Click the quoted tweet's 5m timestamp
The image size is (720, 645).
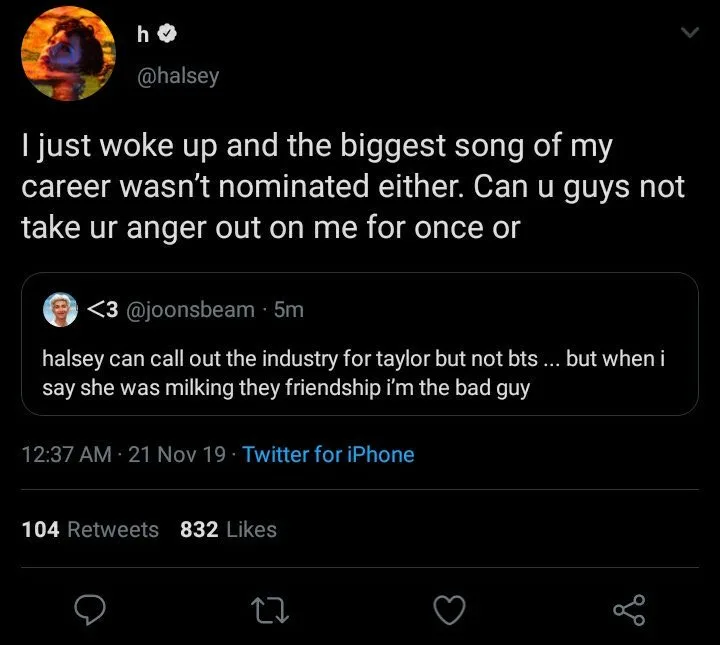pyautogui.click(x=288, y=310)
